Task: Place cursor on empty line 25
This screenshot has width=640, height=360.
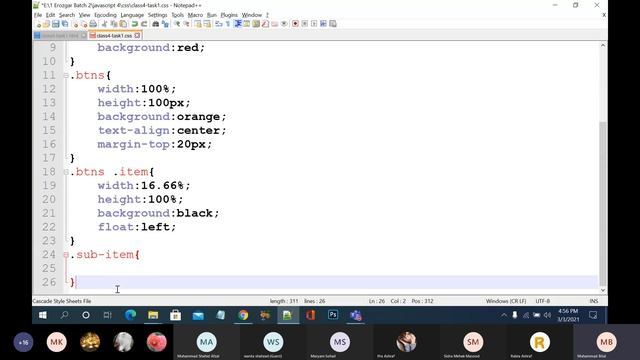Action: [333, 268]
